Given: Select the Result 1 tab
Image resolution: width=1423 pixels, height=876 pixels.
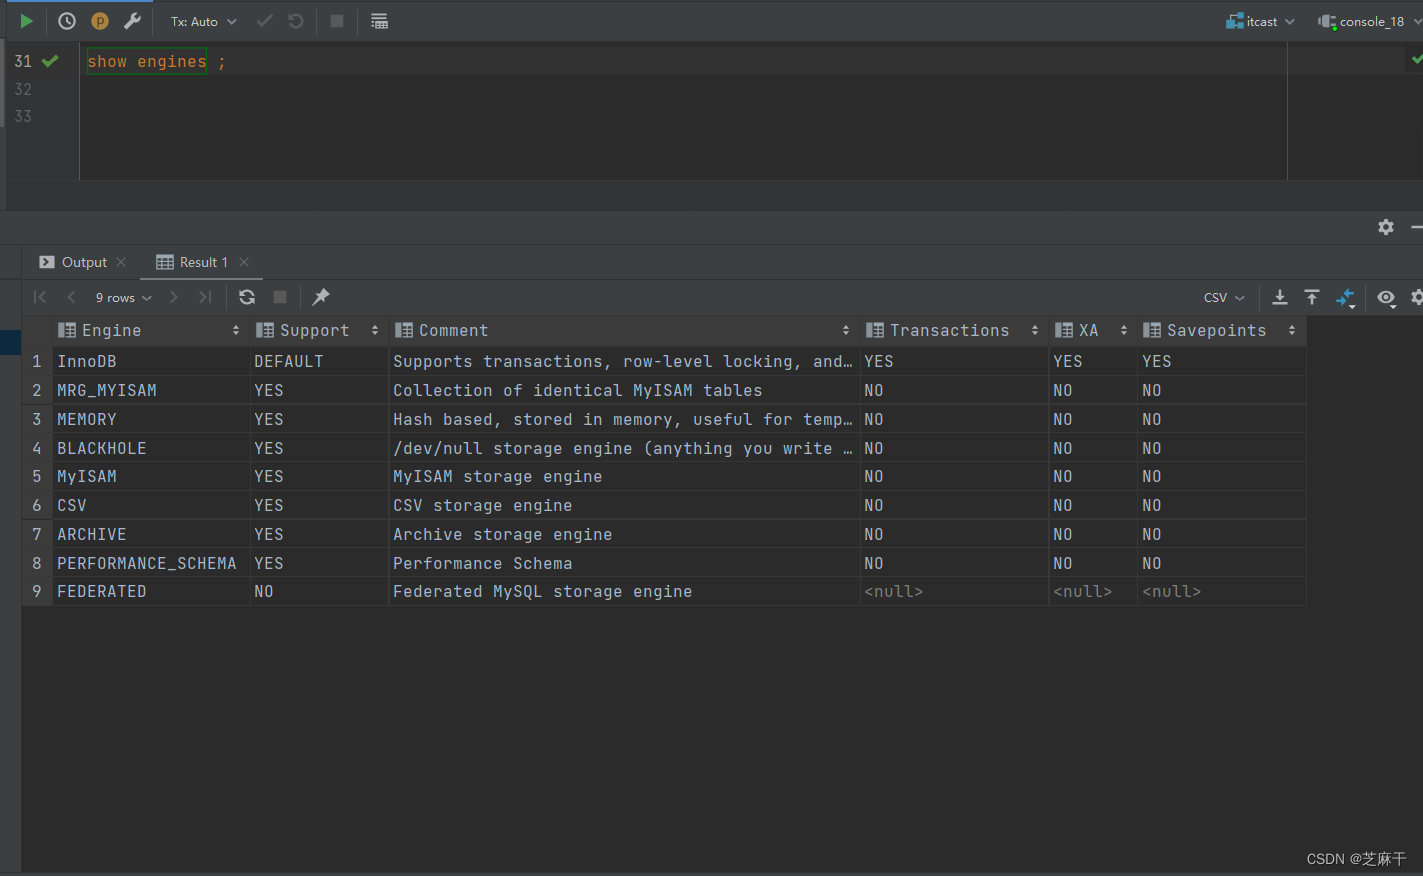Looking at the screenshot, I should click(201, 262).
